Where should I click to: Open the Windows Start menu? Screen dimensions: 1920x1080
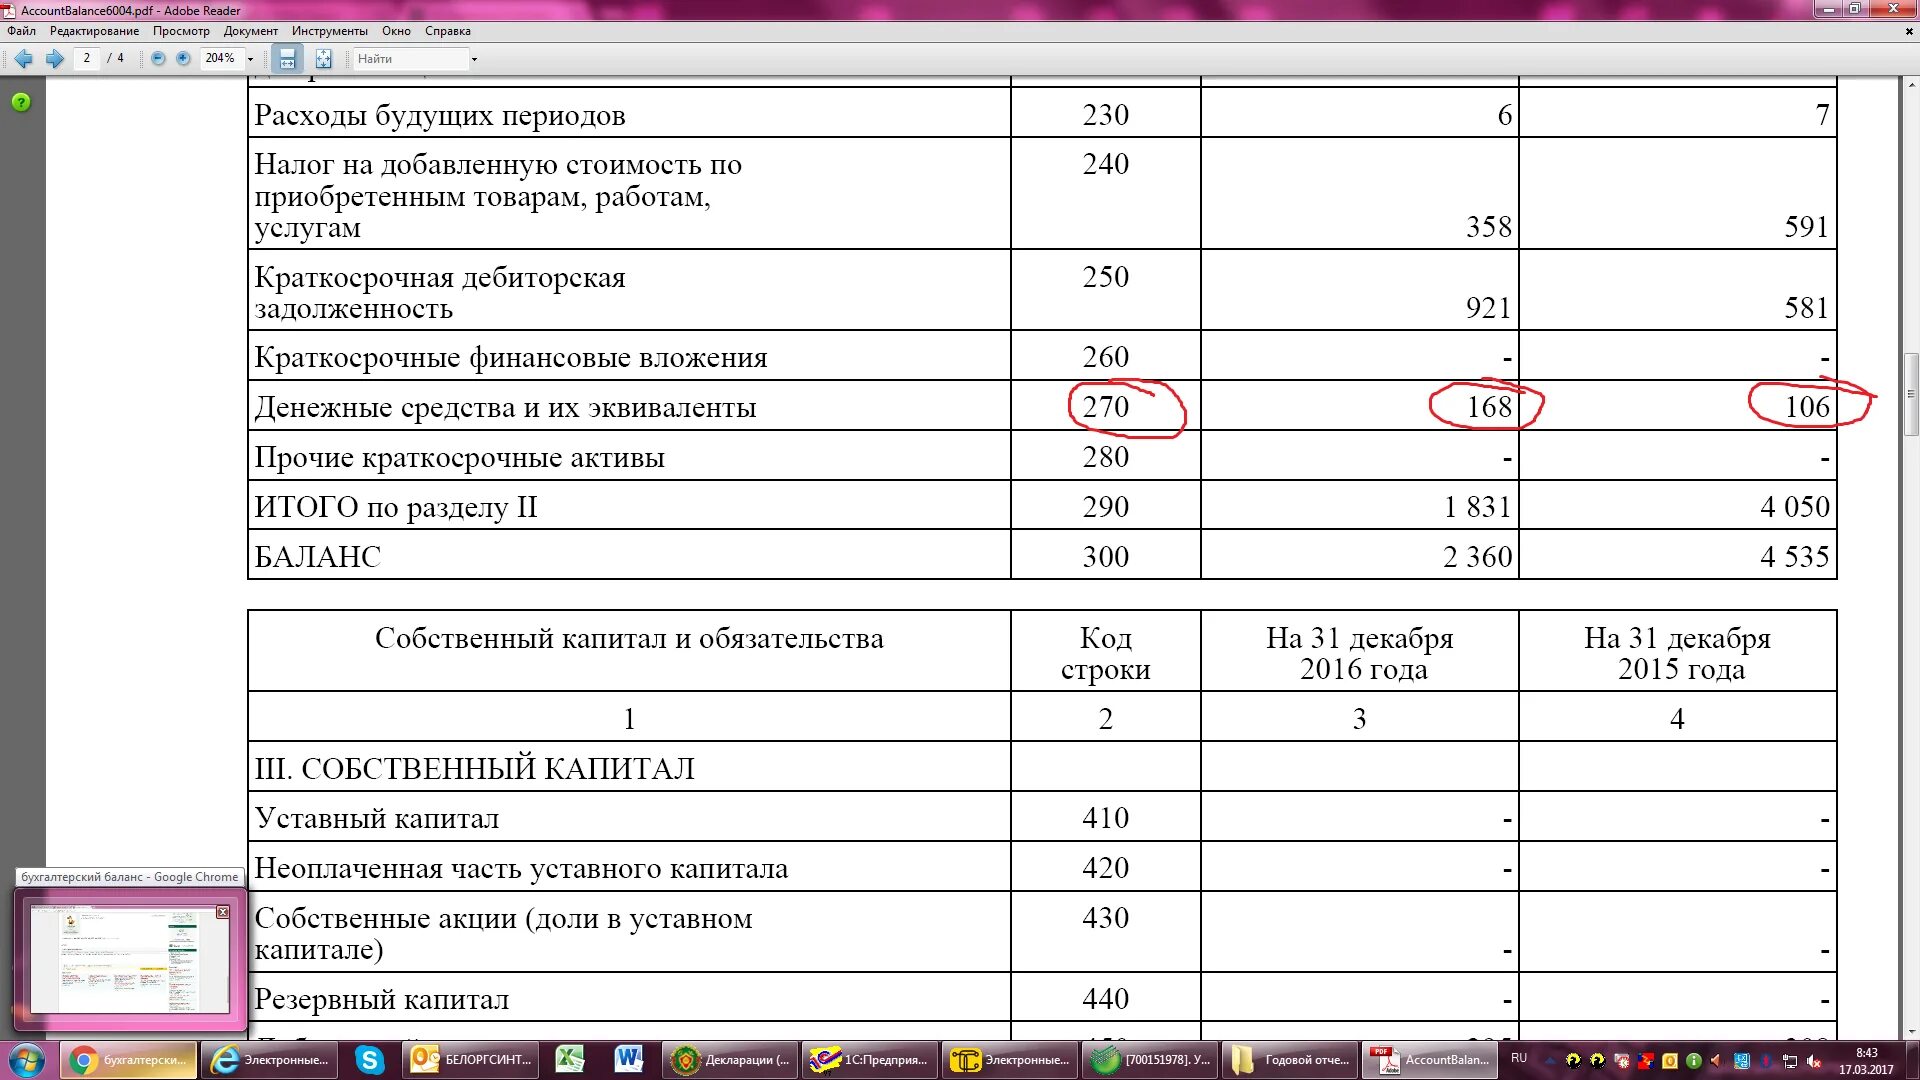[27, 1060]
